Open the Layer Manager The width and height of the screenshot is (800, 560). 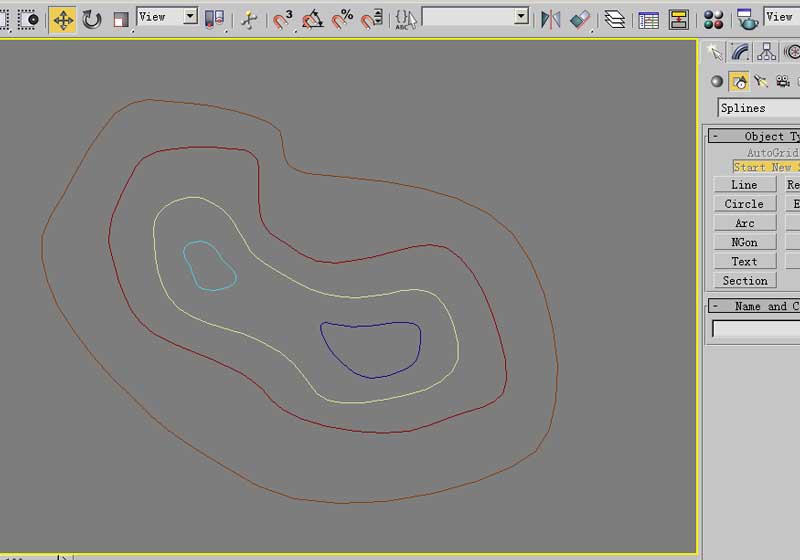point(615,20)
